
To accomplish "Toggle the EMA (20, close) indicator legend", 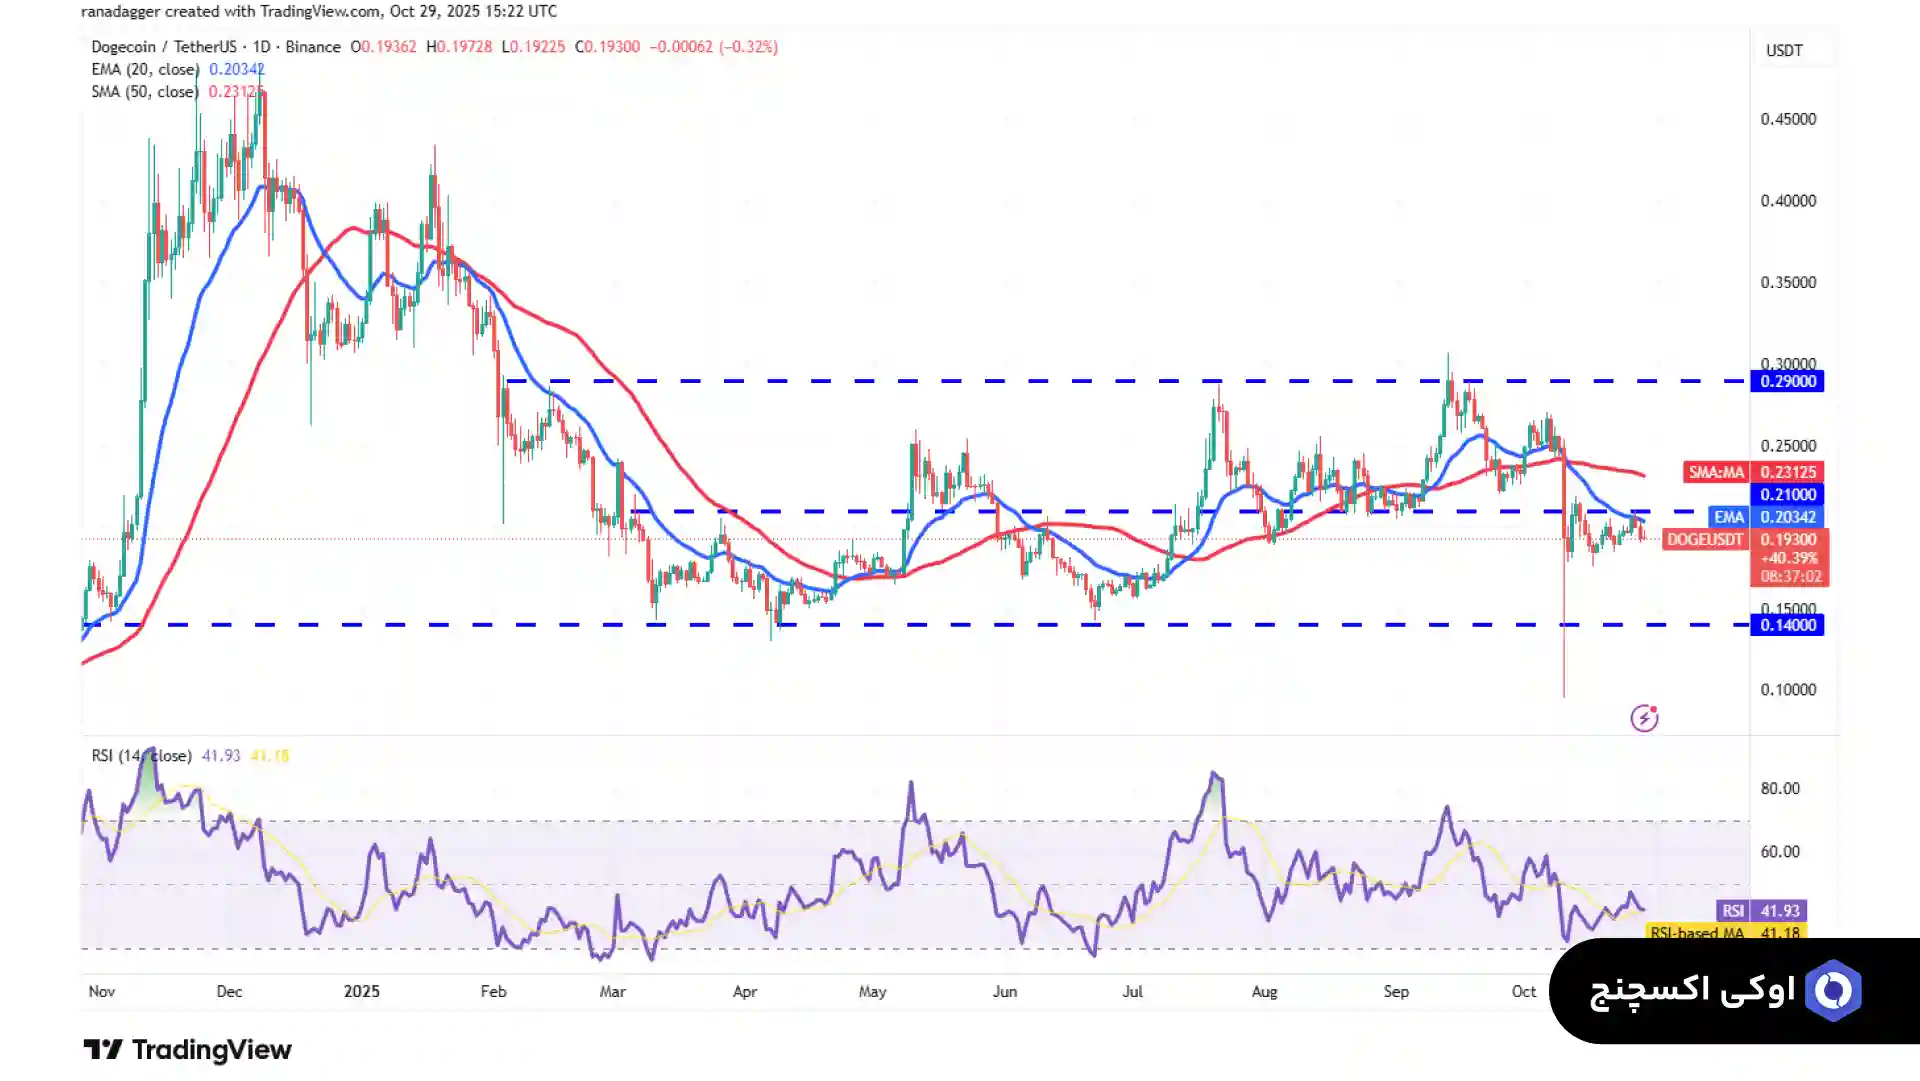I will click(145, 69).
